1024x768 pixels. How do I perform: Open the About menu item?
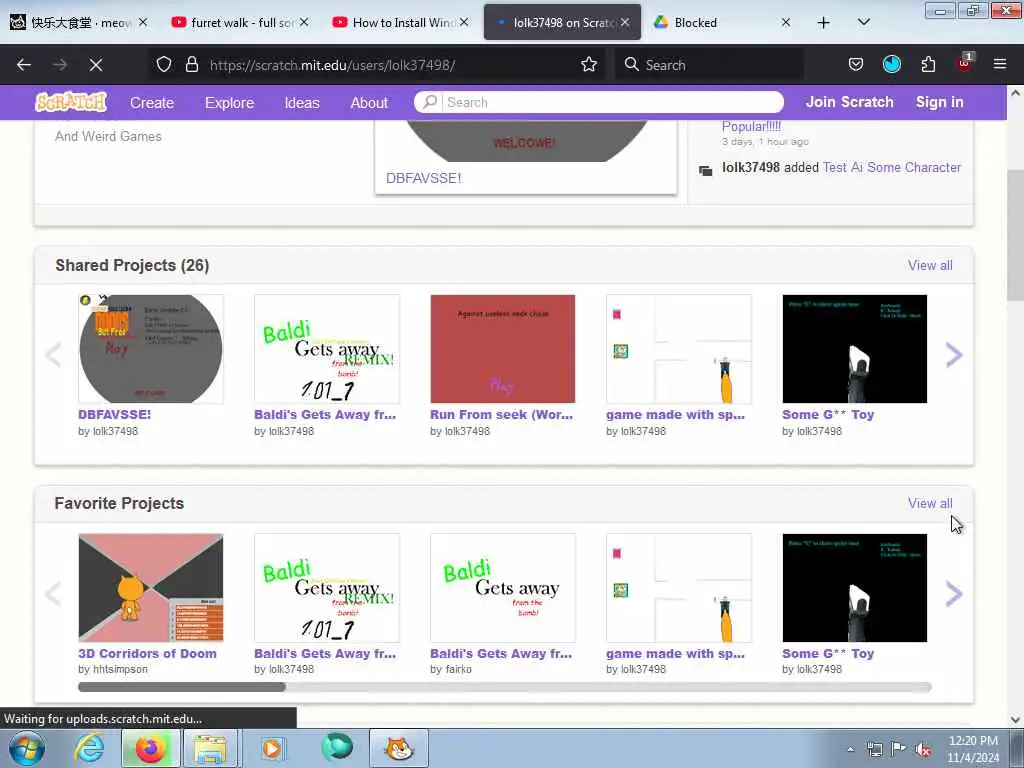(369, 103)
